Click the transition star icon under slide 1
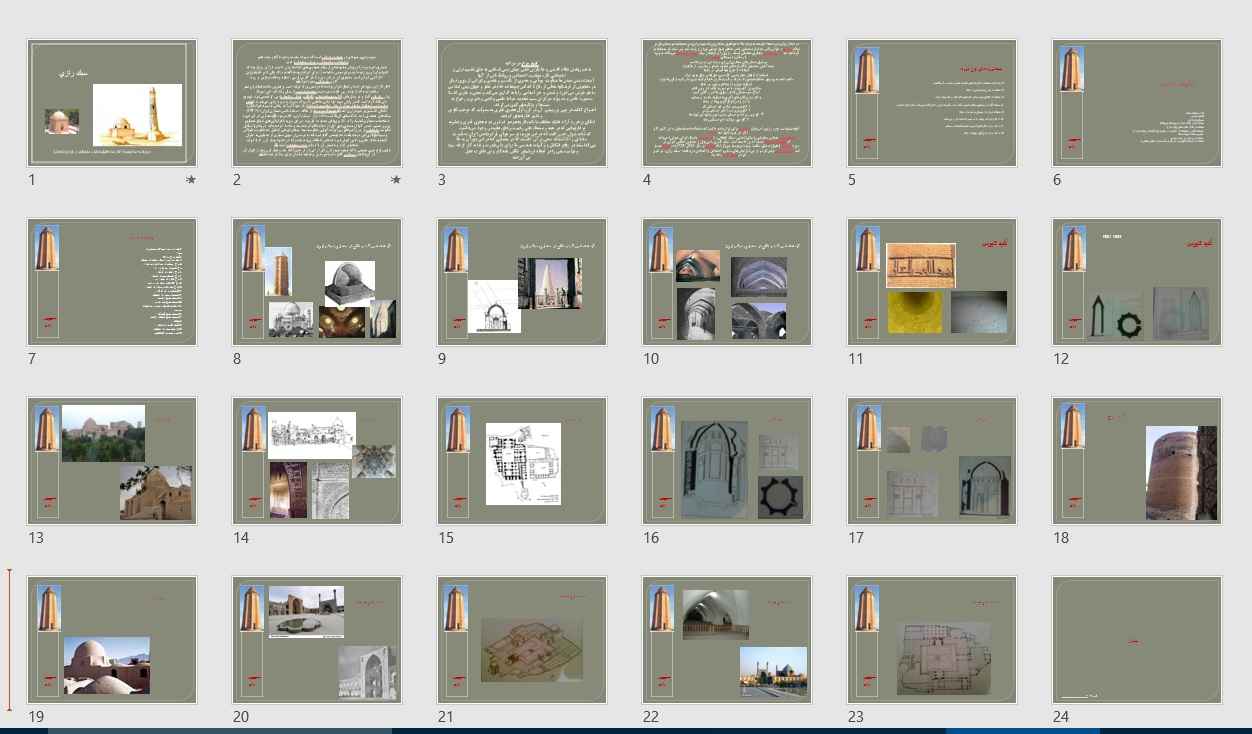Viewport: 1252px width, 734px height. [x=191, y=180]
